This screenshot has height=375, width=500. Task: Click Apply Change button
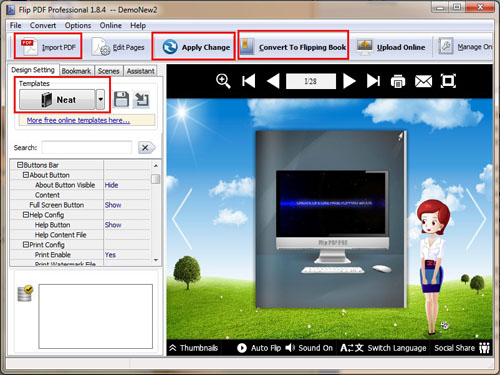pos(196,47)
